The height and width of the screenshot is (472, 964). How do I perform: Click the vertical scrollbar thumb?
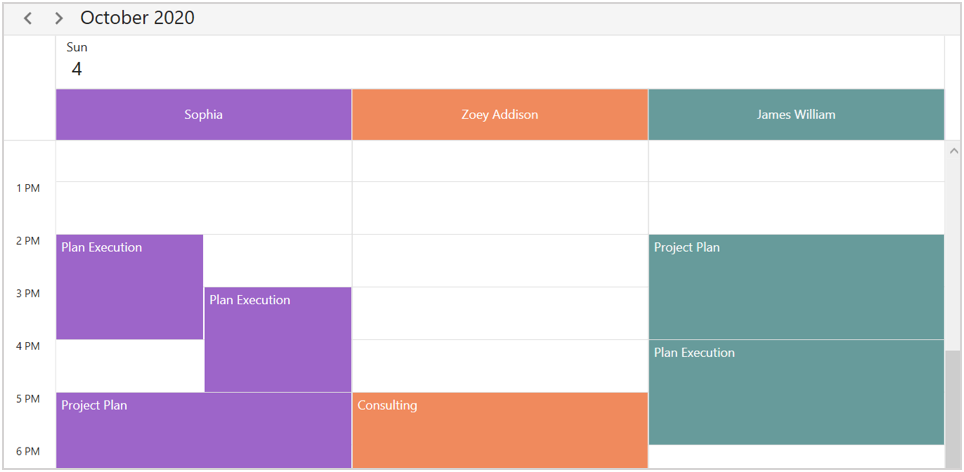953,408
